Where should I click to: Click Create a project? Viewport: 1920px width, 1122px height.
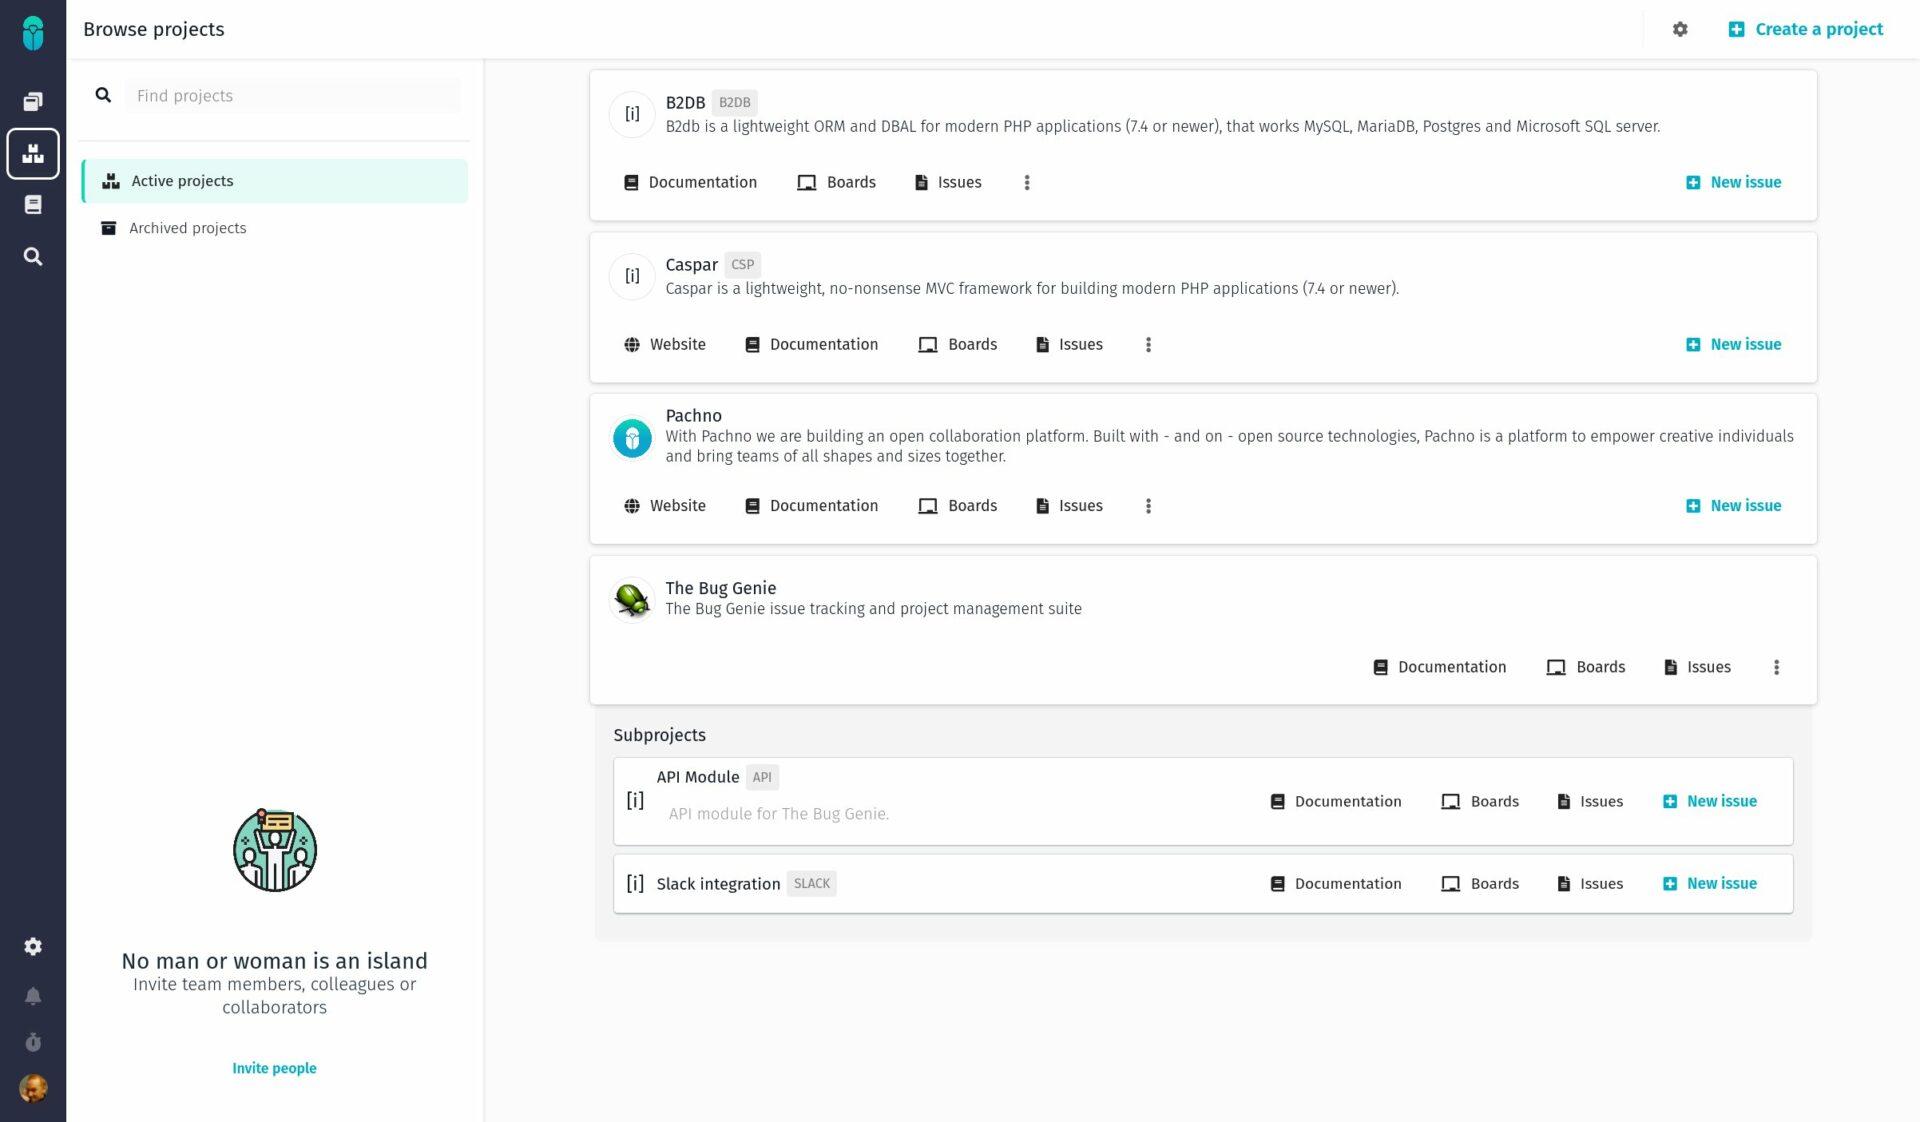pos(1805,29)
